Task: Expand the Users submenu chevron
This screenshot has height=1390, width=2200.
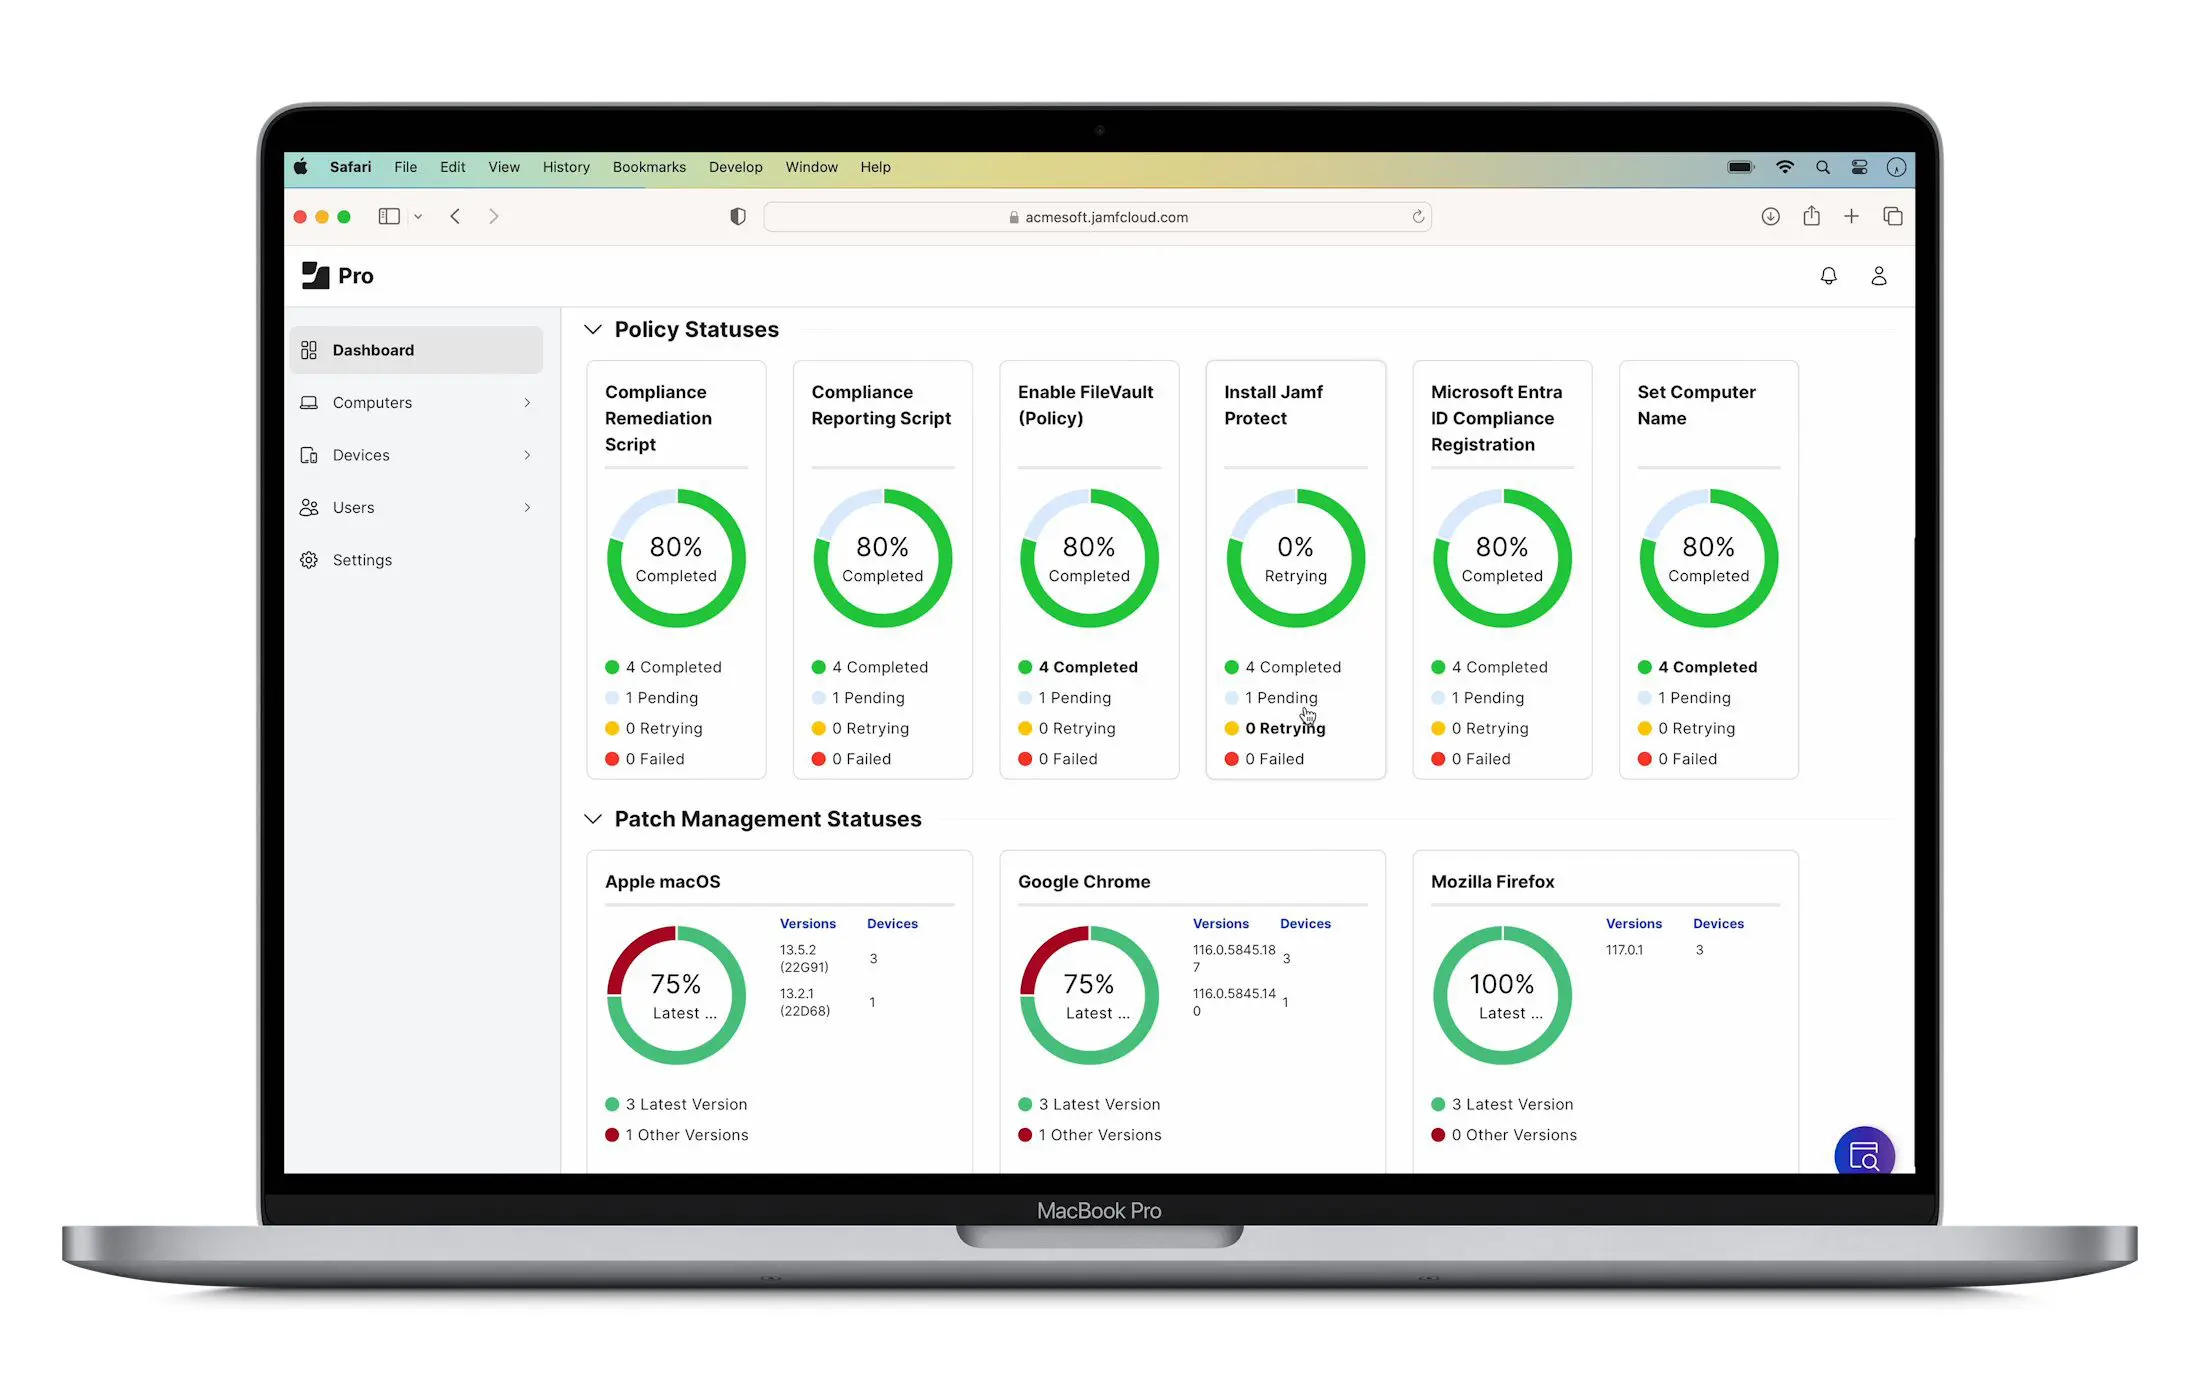Action: (x=527, y=507)
